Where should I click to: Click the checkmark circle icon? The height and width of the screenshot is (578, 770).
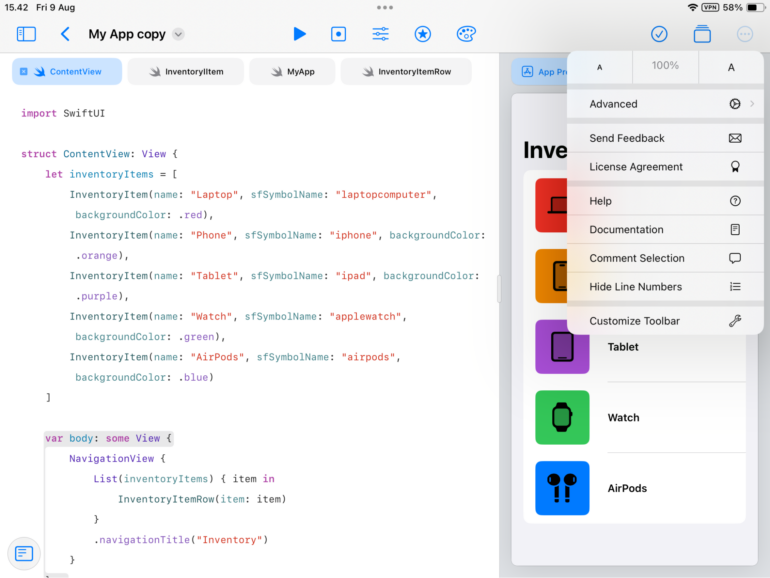[x=659, y=34]
